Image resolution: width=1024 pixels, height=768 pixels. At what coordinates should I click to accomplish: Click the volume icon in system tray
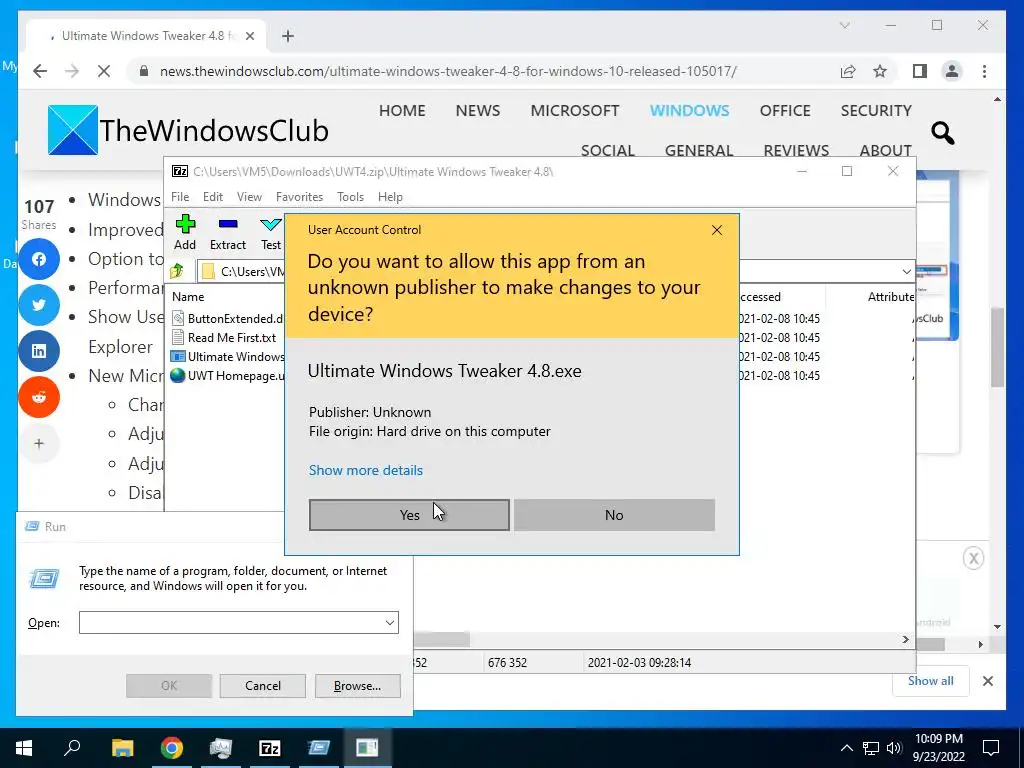coord(894,748)
